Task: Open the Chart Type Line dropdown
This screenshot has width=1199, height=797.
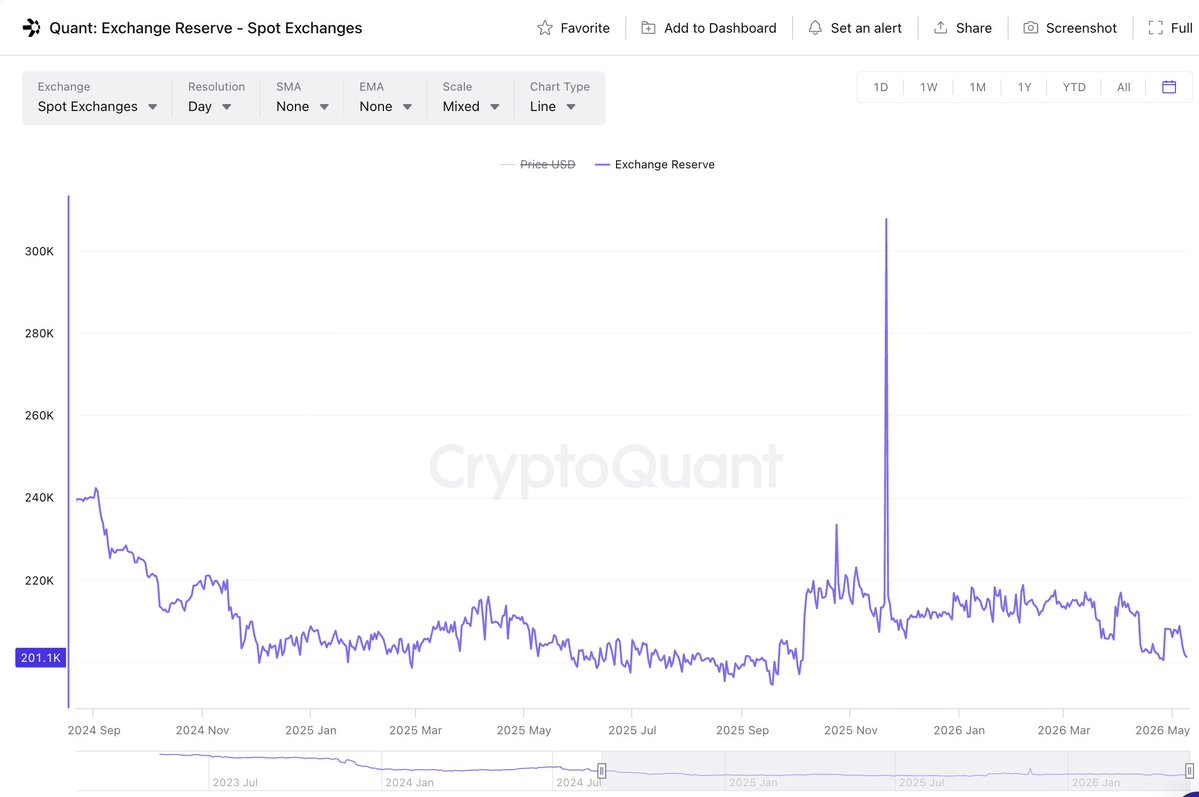Action: click(560, 98)
